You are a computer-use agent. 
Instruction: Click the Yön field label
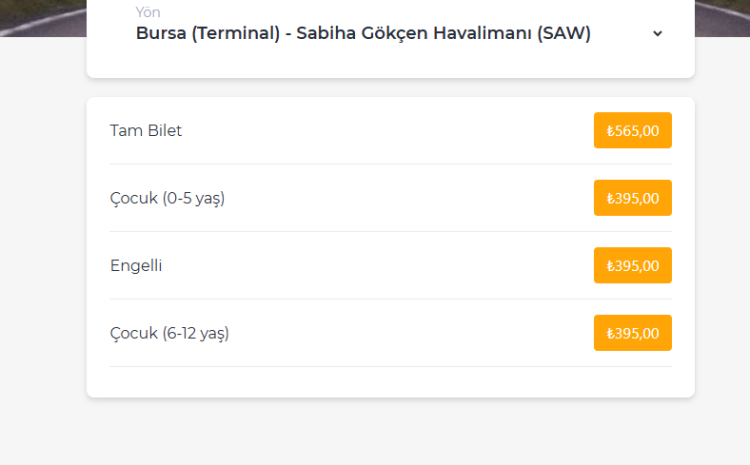[x=147, y=13]
